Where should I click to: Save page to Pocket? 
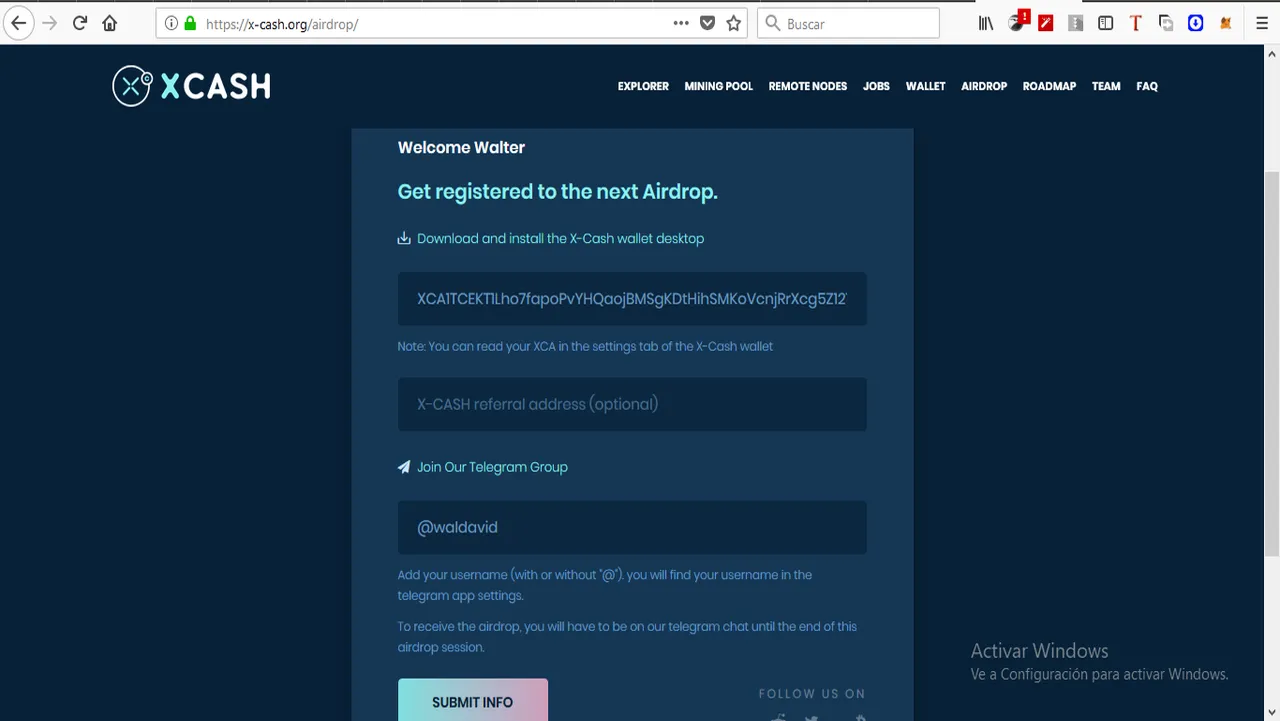click(707, 23)
